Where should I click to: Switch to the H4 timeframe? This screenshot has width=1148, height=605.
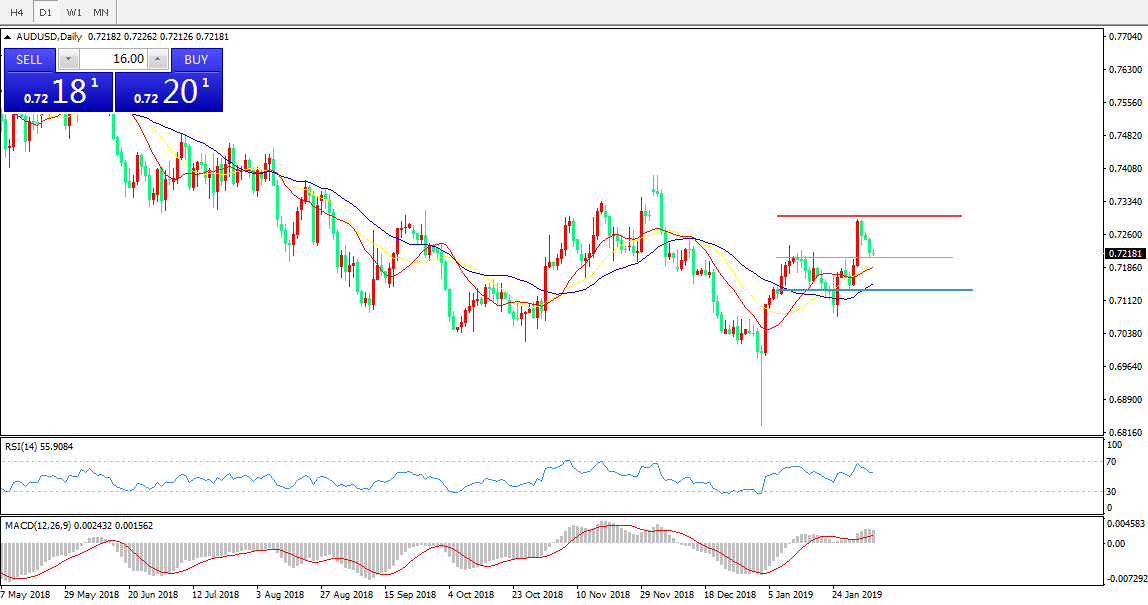[x=17, y=12]
